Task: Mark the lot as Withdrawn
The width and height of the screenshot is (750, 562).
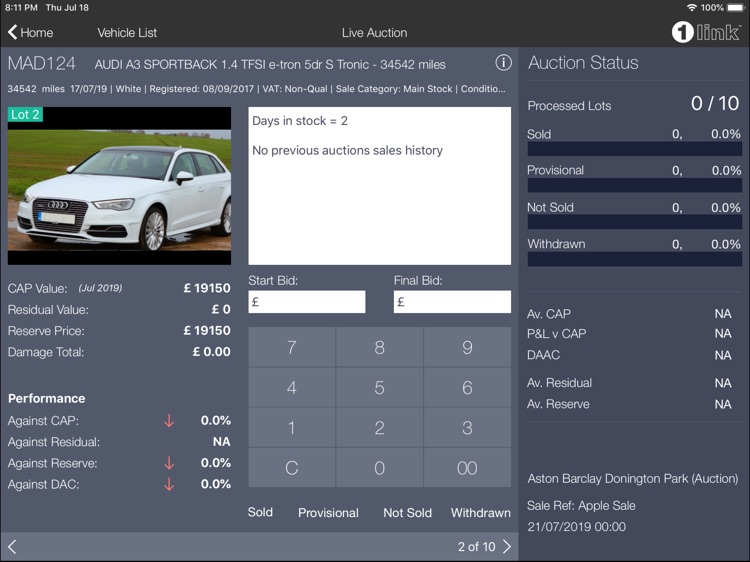Action: (481, 513)
